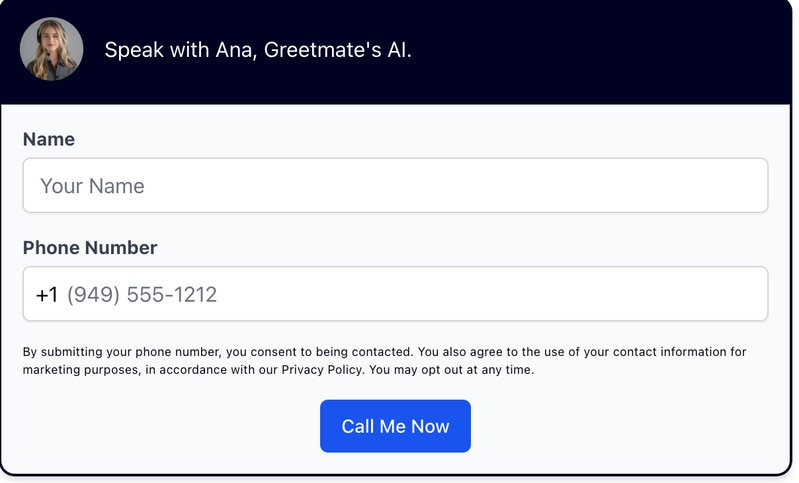Click the (949) 555-1212 placeholder text

coord(142,295)
